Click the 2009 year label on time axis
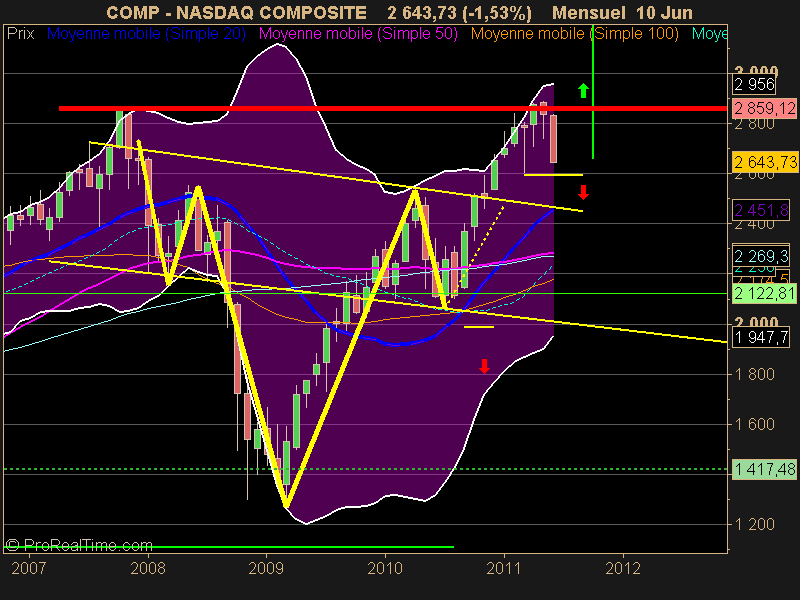Screen dimensions: 800x600 click(266, 568)
